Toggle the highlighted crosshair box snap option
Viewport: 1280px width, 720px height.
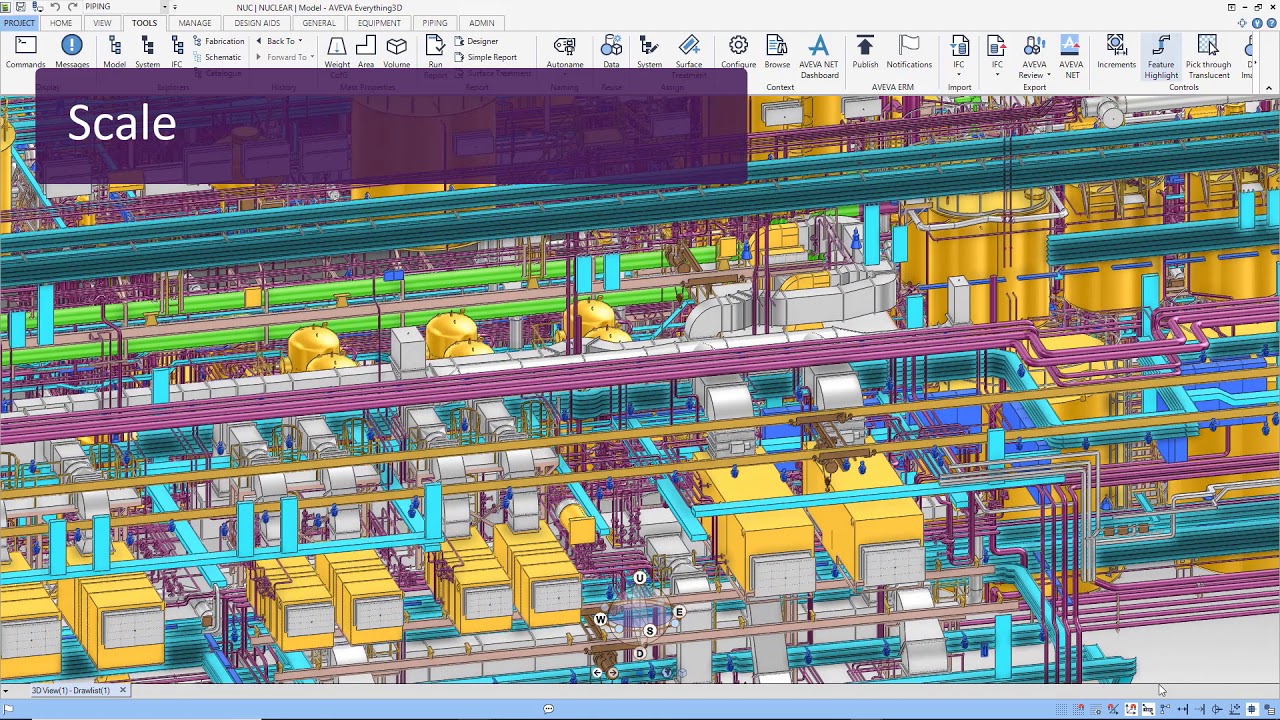point(1251,710)
